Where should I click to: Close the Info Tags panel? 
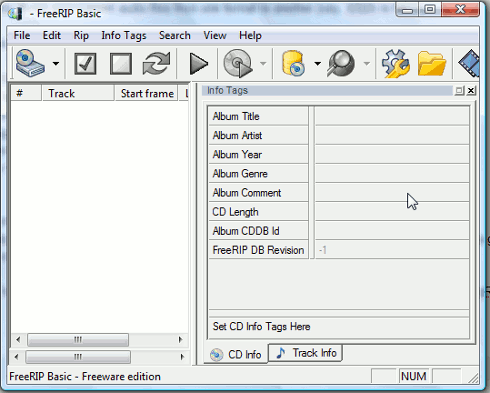click(471, 90)
